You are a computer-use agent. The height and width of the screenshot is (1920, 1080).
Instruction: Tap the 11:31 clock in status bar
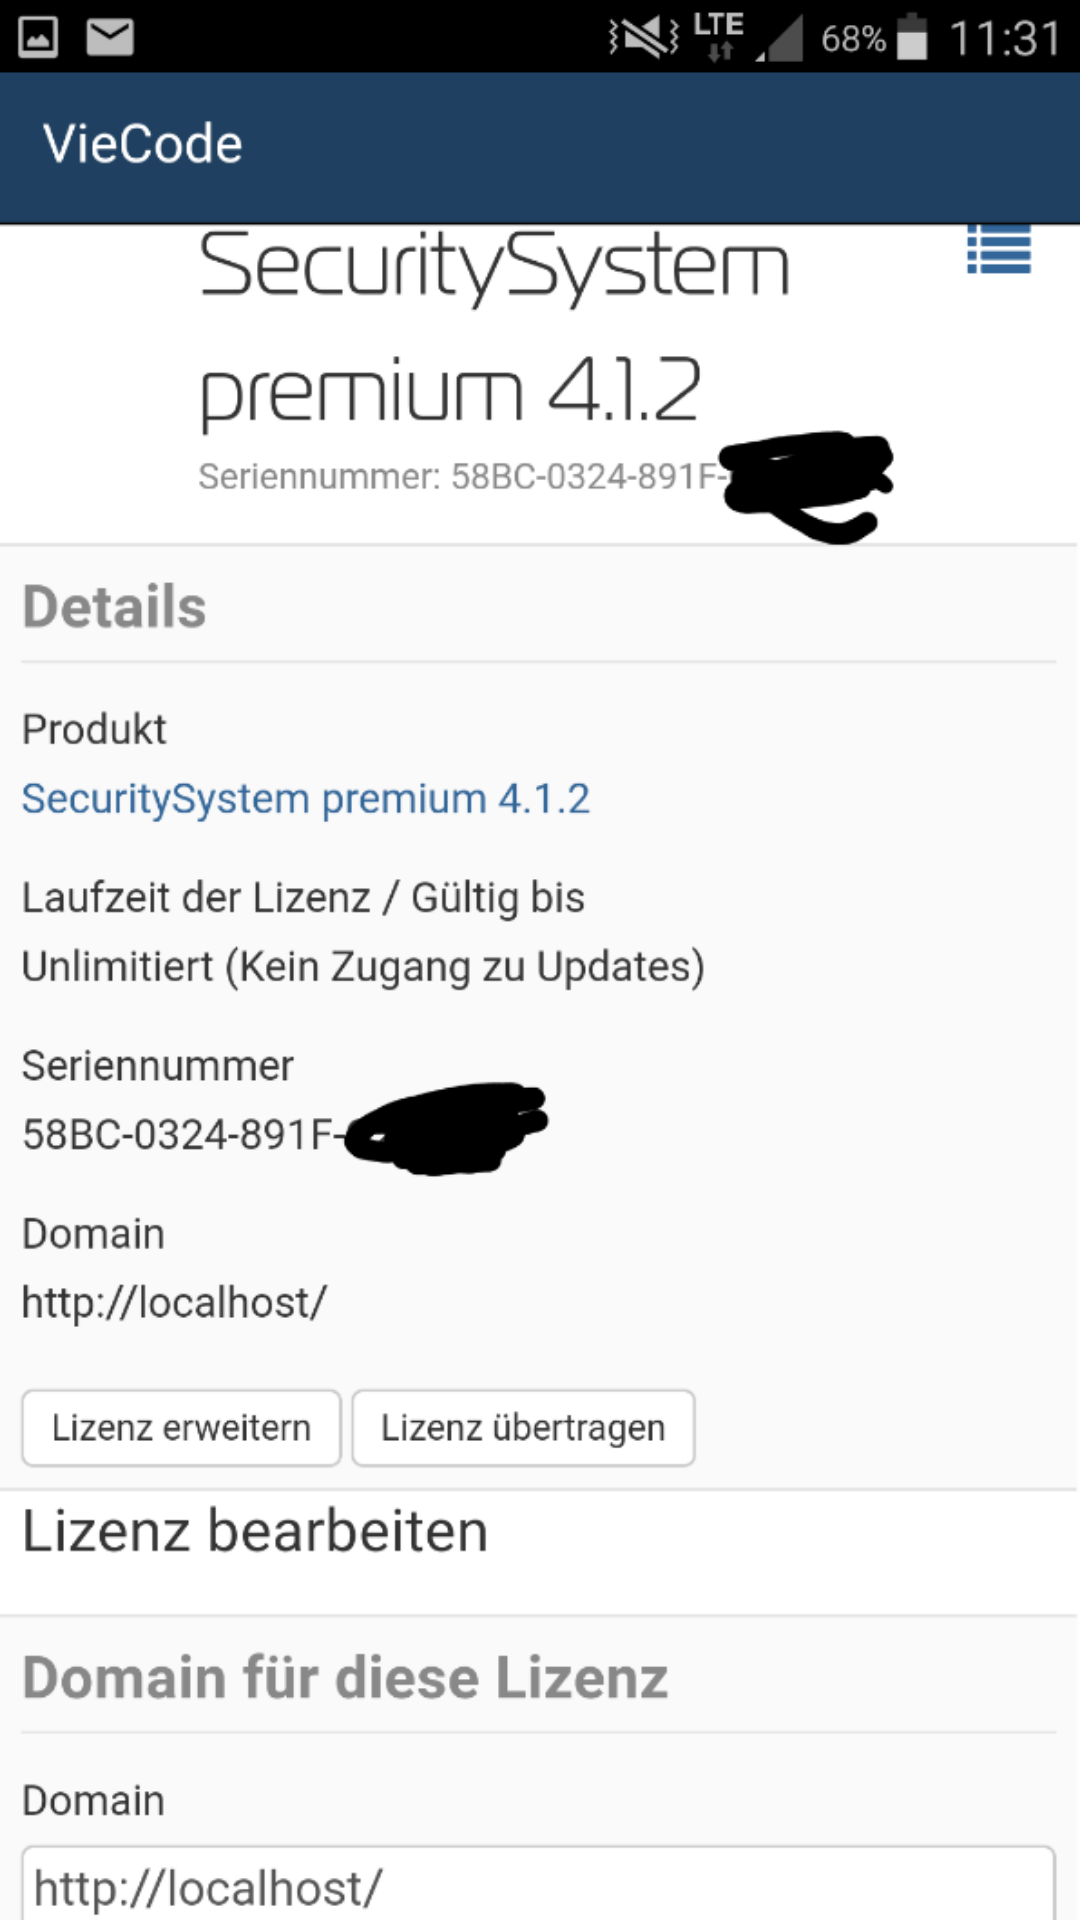1004,38
